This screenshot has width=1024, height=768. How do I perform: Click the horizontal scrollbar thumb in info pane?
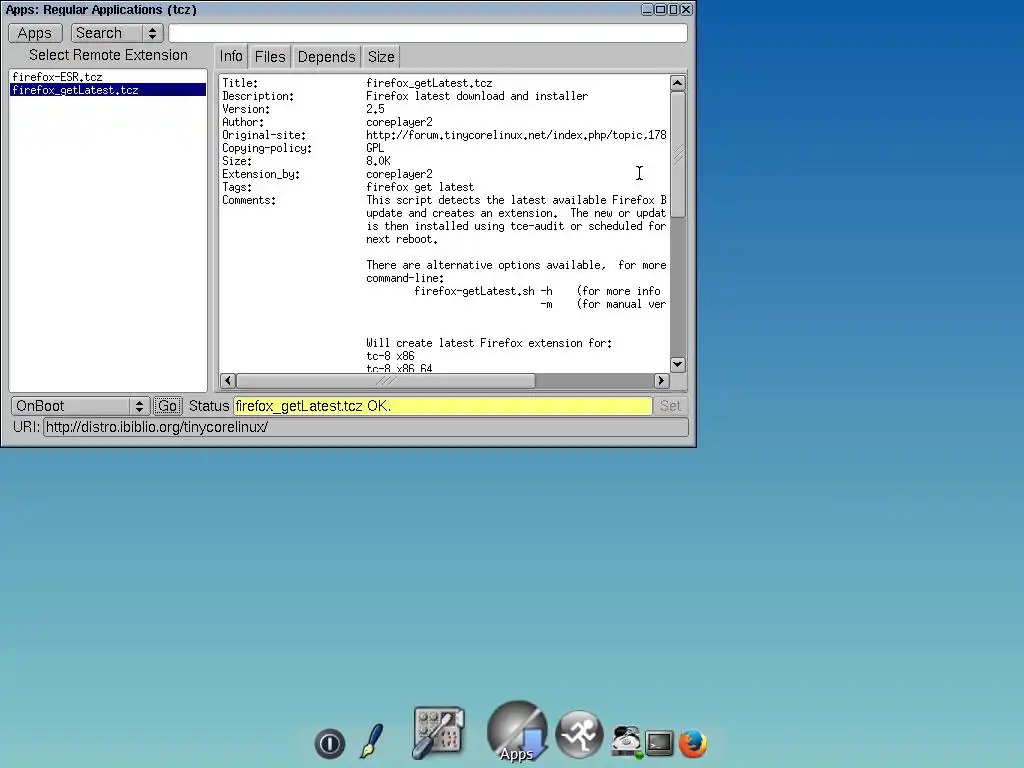pyautogui.click(x=385, y=381)
